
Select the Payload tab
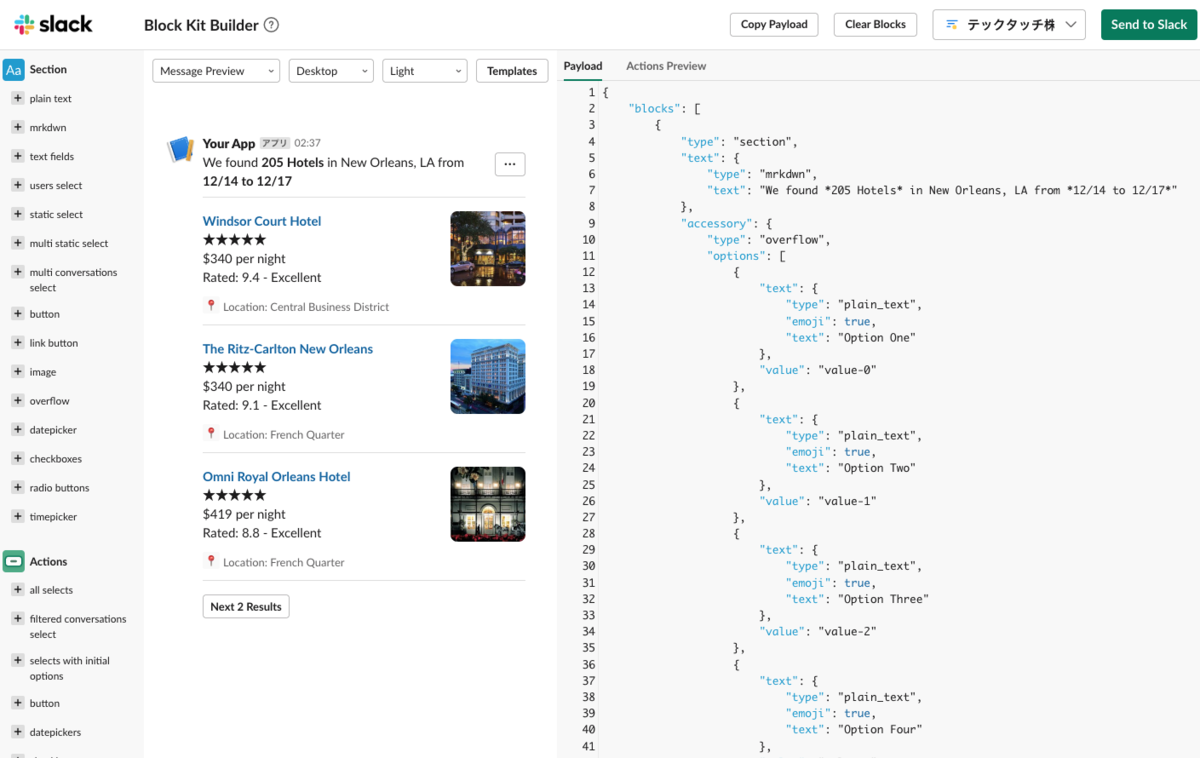583,65
